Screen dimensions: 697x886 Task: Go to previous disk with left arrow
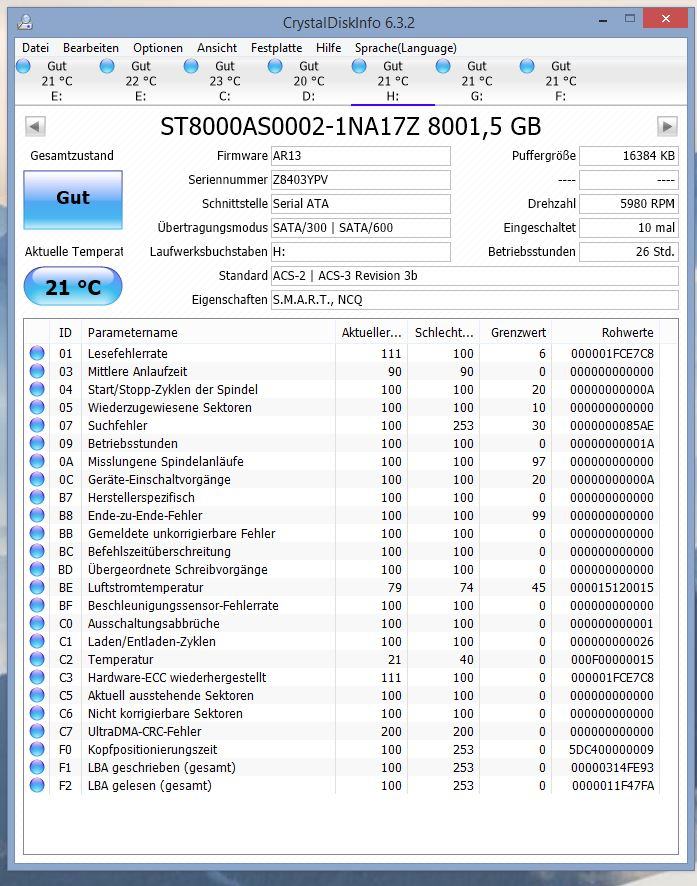tap(35, 126)
